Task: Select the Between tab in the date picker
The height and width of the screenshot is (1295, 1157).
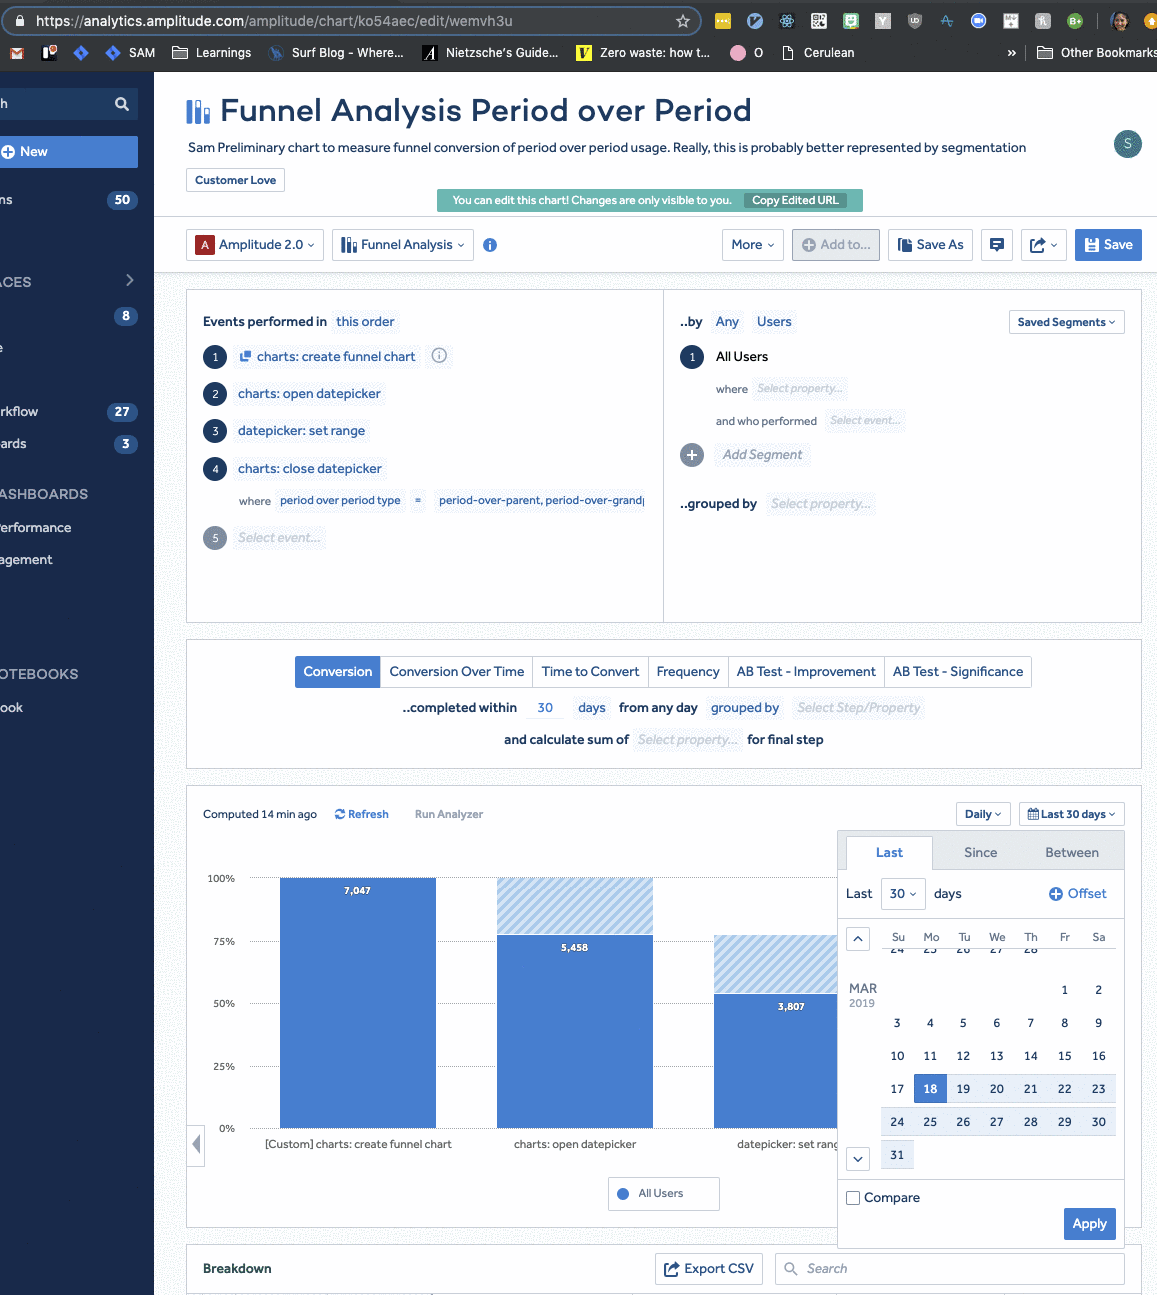Action: 1072,851
